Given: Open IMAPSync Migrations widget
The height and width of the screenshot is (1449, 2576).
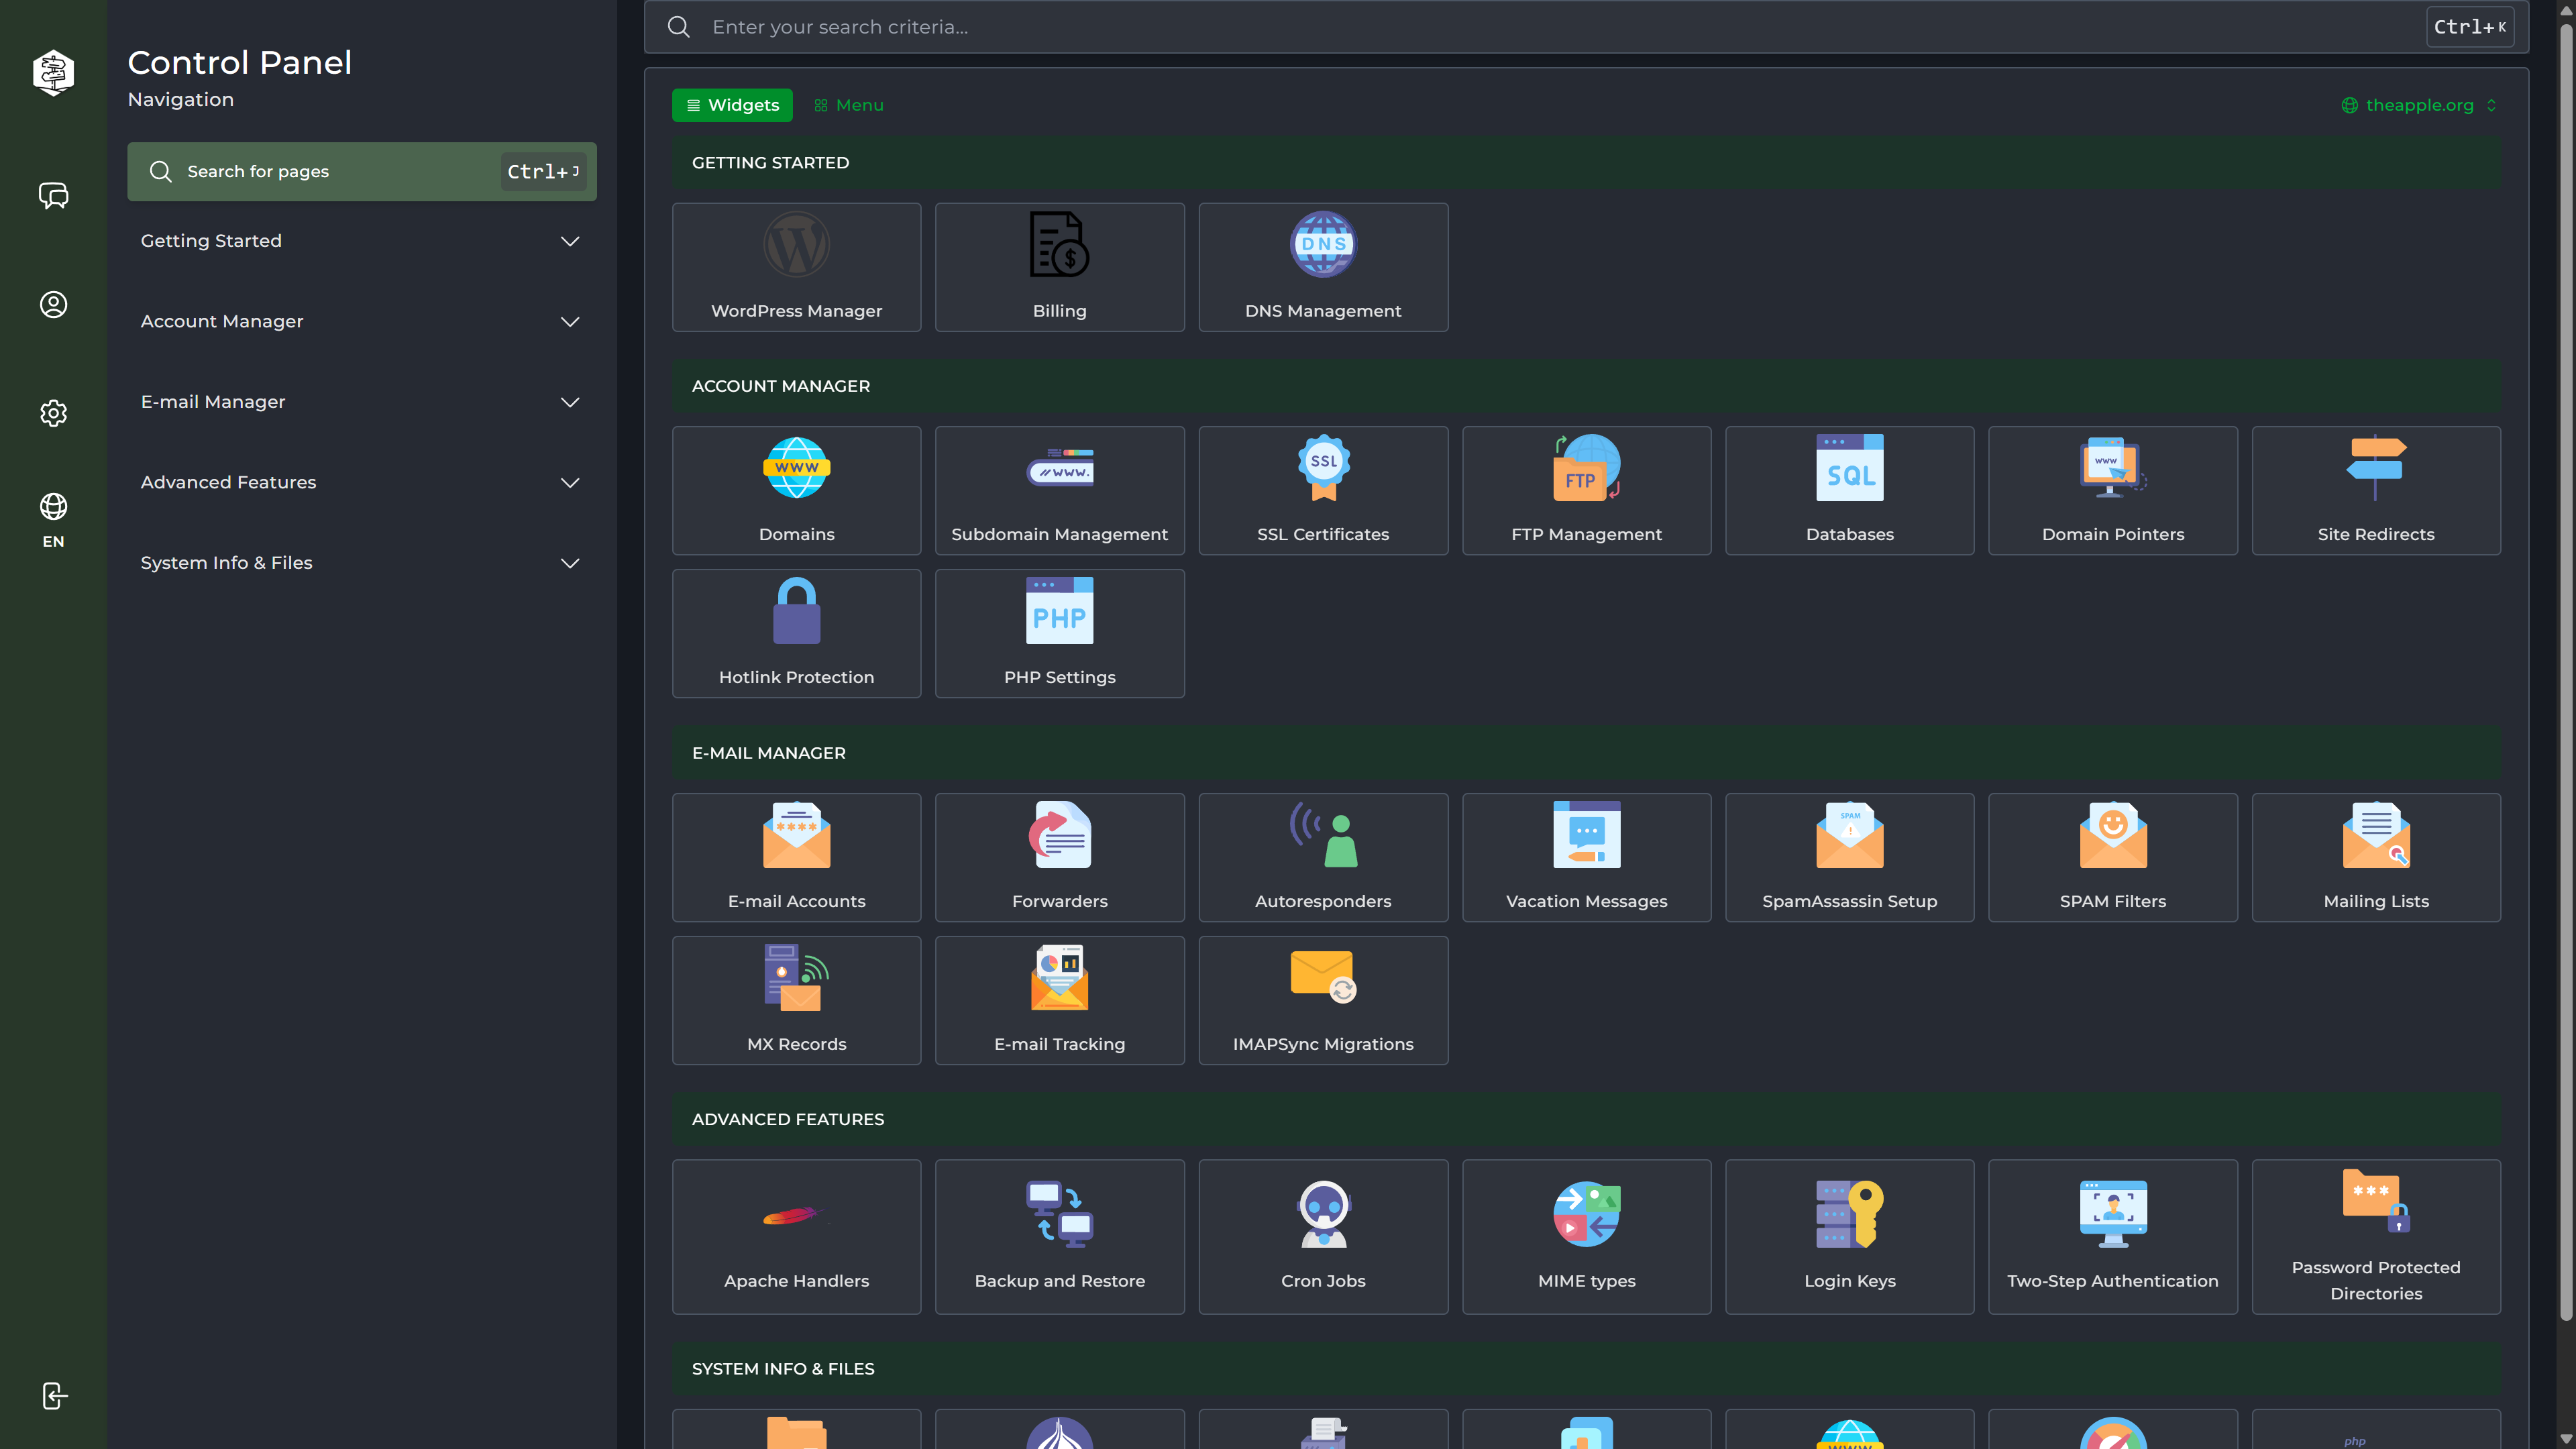Looking at the screenshot, I should click(1323, 1000).
